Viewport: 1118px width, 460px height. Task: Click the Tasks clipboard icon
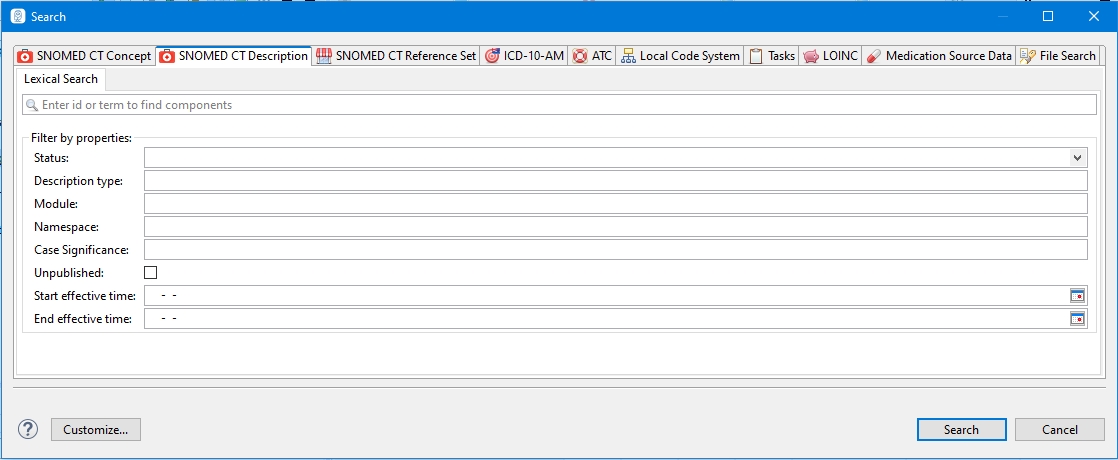[756, 56]
